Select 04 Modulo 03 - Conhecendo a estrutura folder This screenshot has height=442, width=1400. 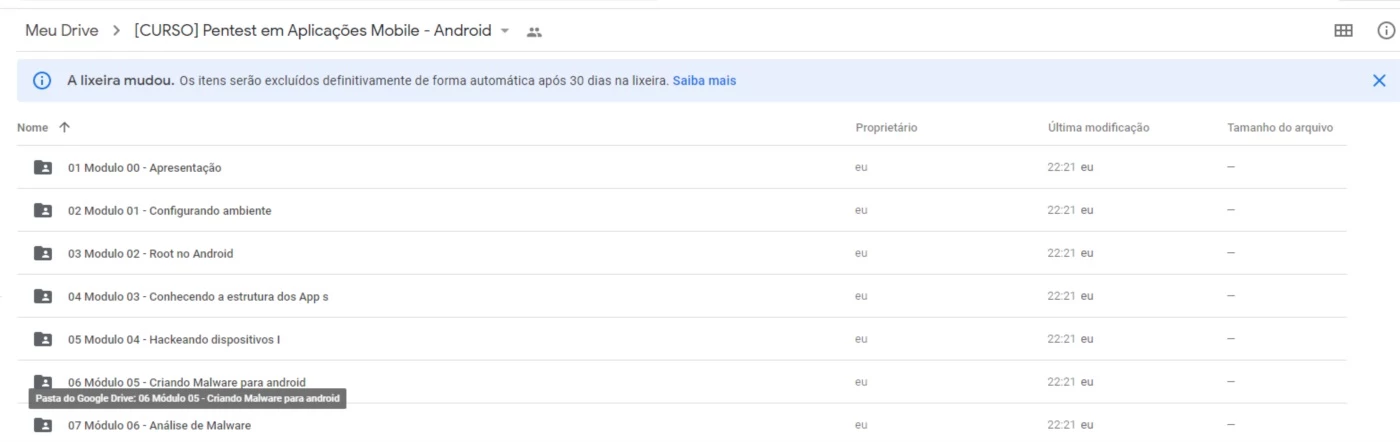681,297
